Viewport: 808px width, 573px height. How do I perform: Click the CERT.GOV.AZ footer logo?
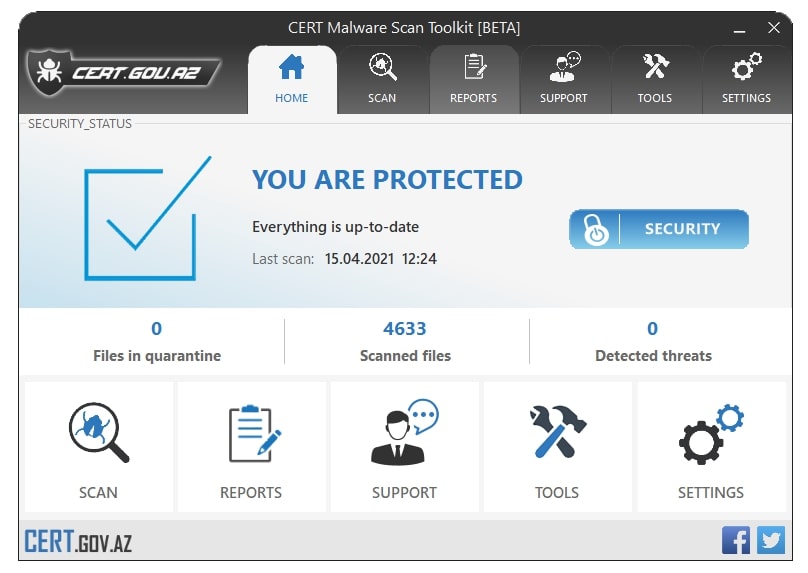pos(78,542)
